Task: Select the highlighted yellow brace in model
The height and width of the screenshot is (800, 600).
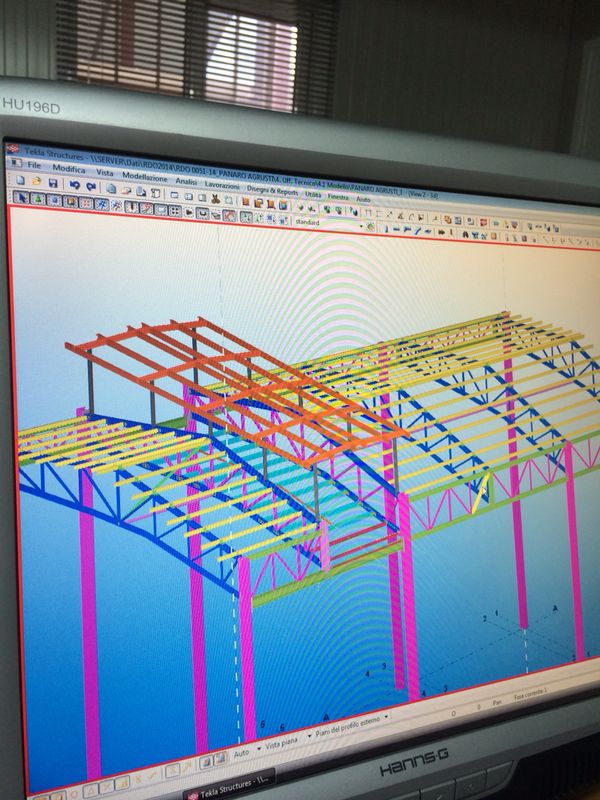Action: pos(480,492)
